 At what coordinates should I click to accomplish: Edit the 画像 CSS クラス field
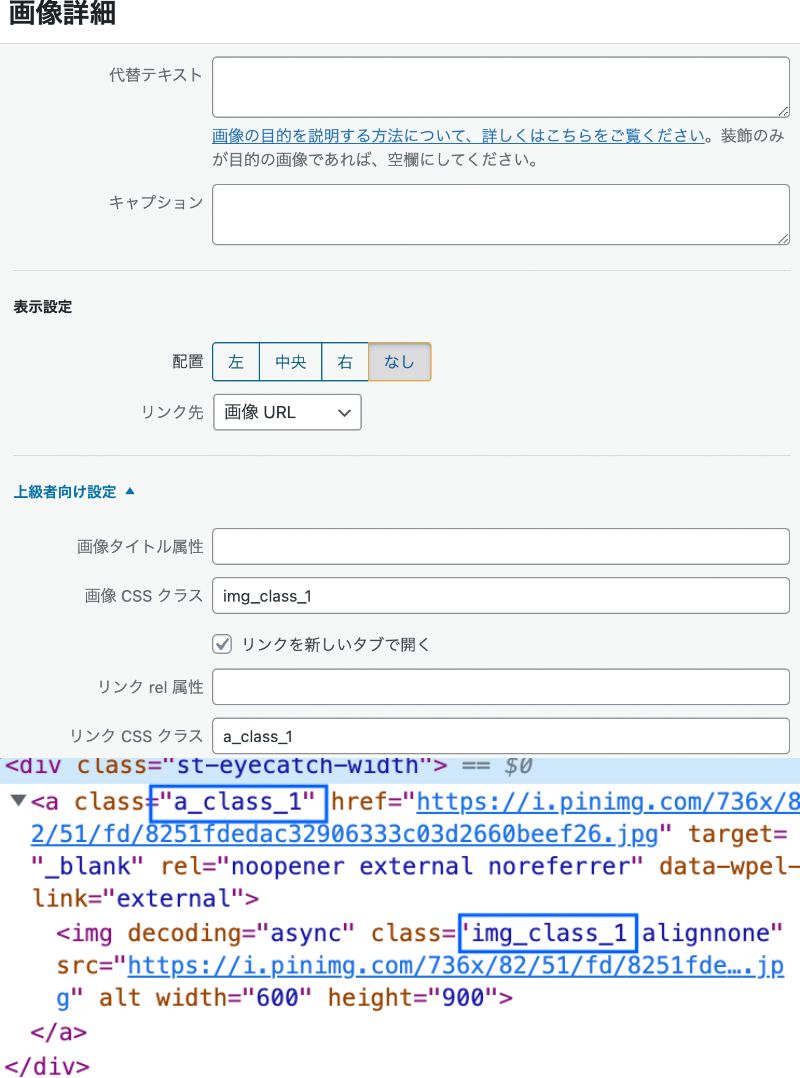pos(500,594)
